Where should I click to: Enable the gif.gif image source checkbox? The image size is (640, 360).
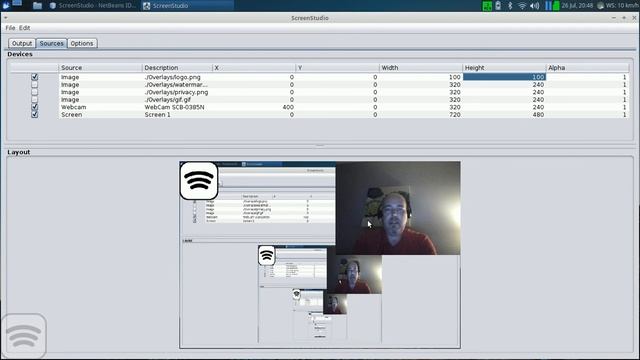pos(35,99)
